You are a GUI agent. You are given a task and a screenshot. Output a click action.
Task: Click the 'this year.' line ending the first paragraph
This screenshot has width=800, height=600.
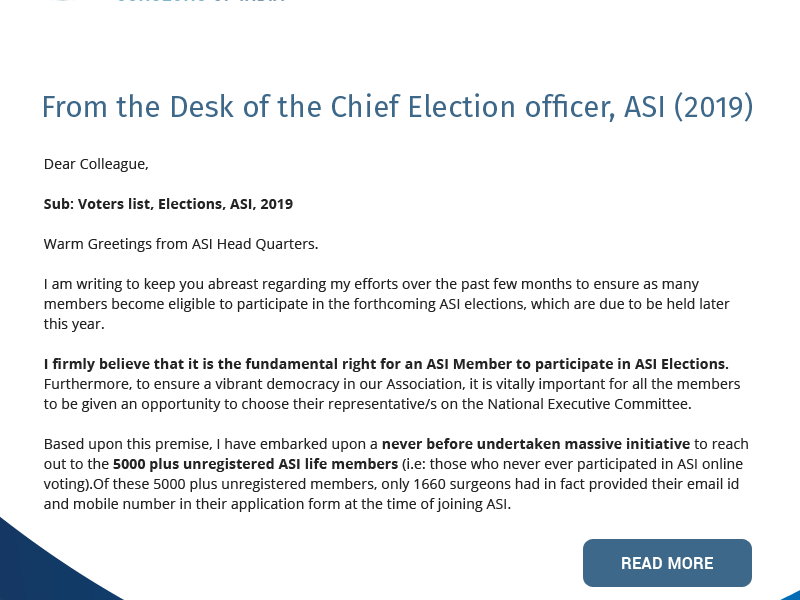(x=74, y=324)
